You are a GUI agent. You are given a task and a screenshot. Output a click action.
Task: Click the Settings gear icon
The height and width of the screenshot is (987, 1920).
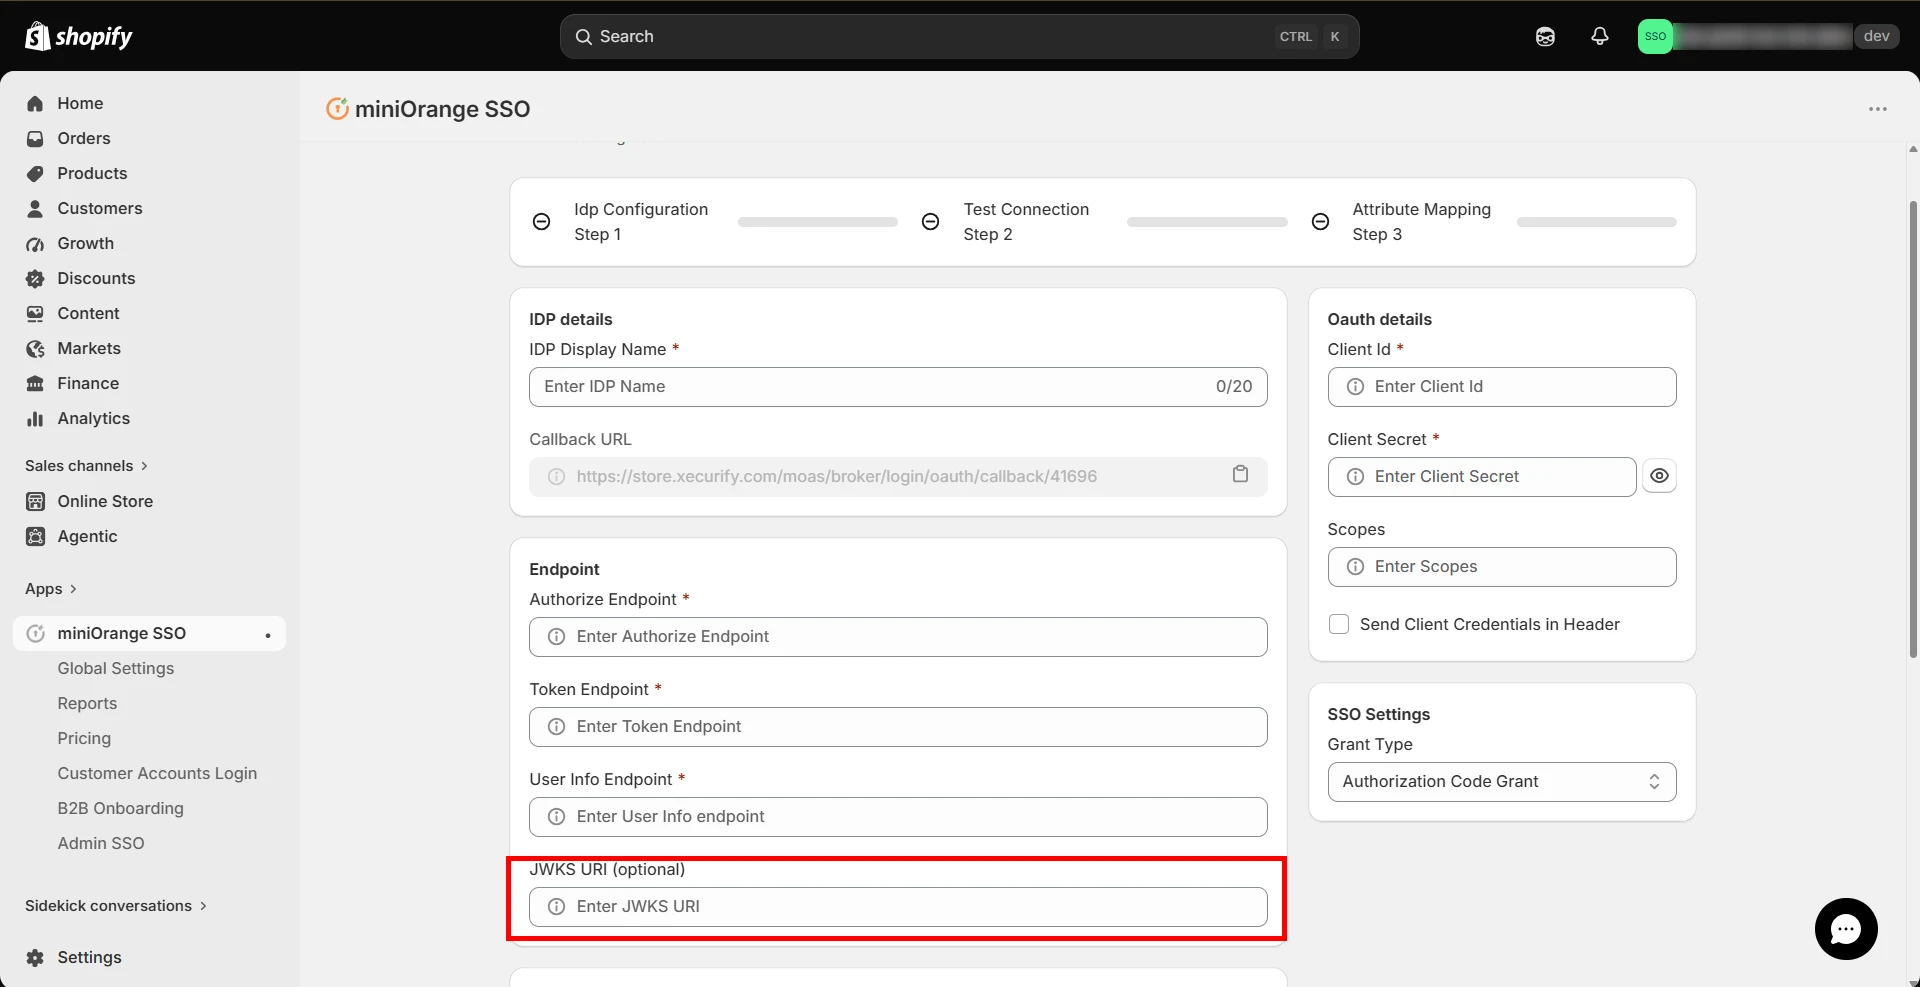click(x=35, y=958)
